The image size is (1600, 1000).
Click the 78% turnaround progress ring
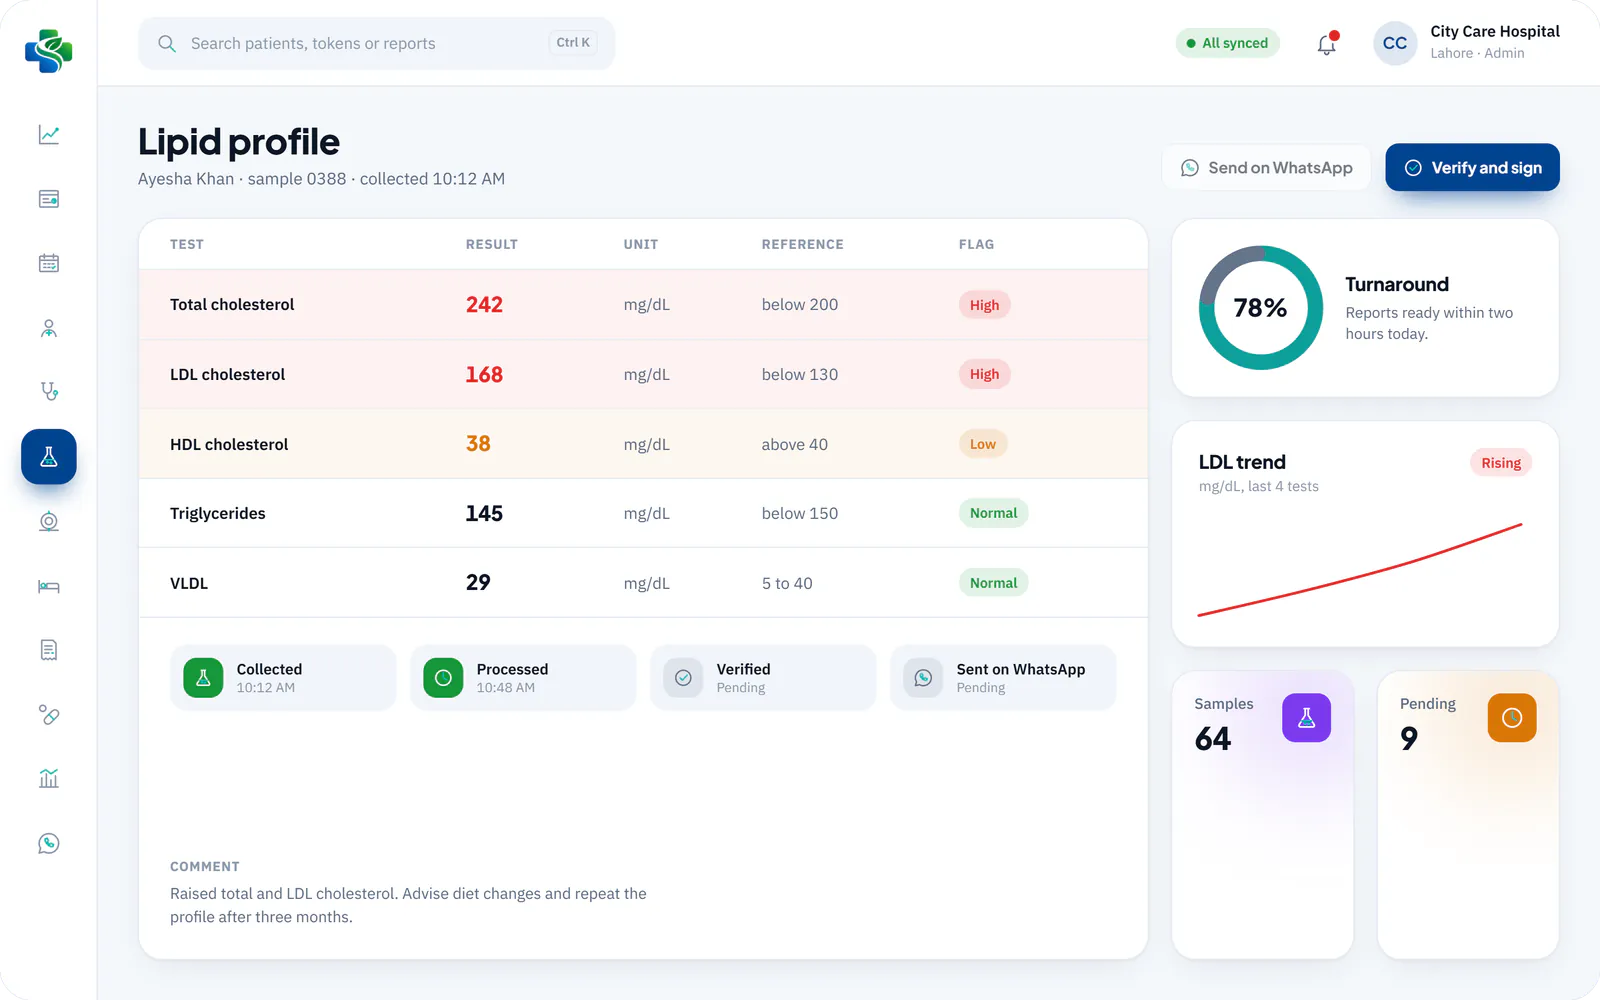point(1261,308)
